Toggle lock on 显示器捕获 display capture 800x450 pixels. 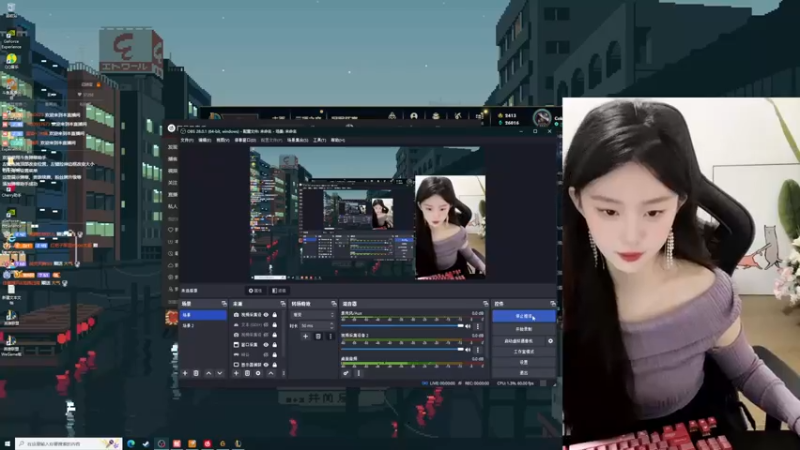pyautogui.click(x=274, y=365)
